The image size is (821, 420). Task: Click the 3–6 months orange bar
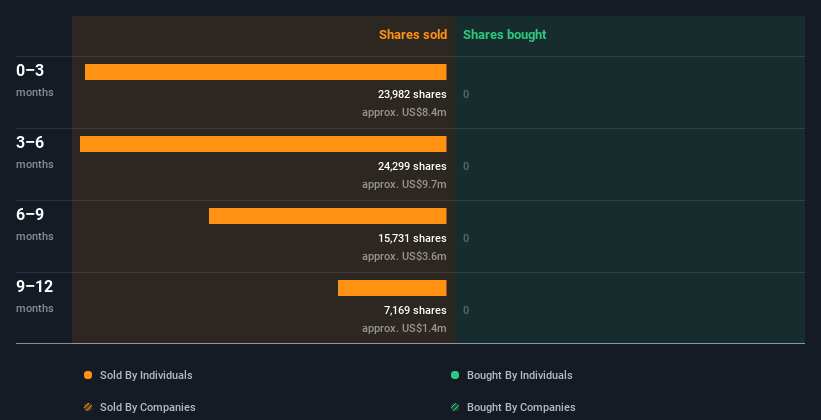tap(263, 144)
